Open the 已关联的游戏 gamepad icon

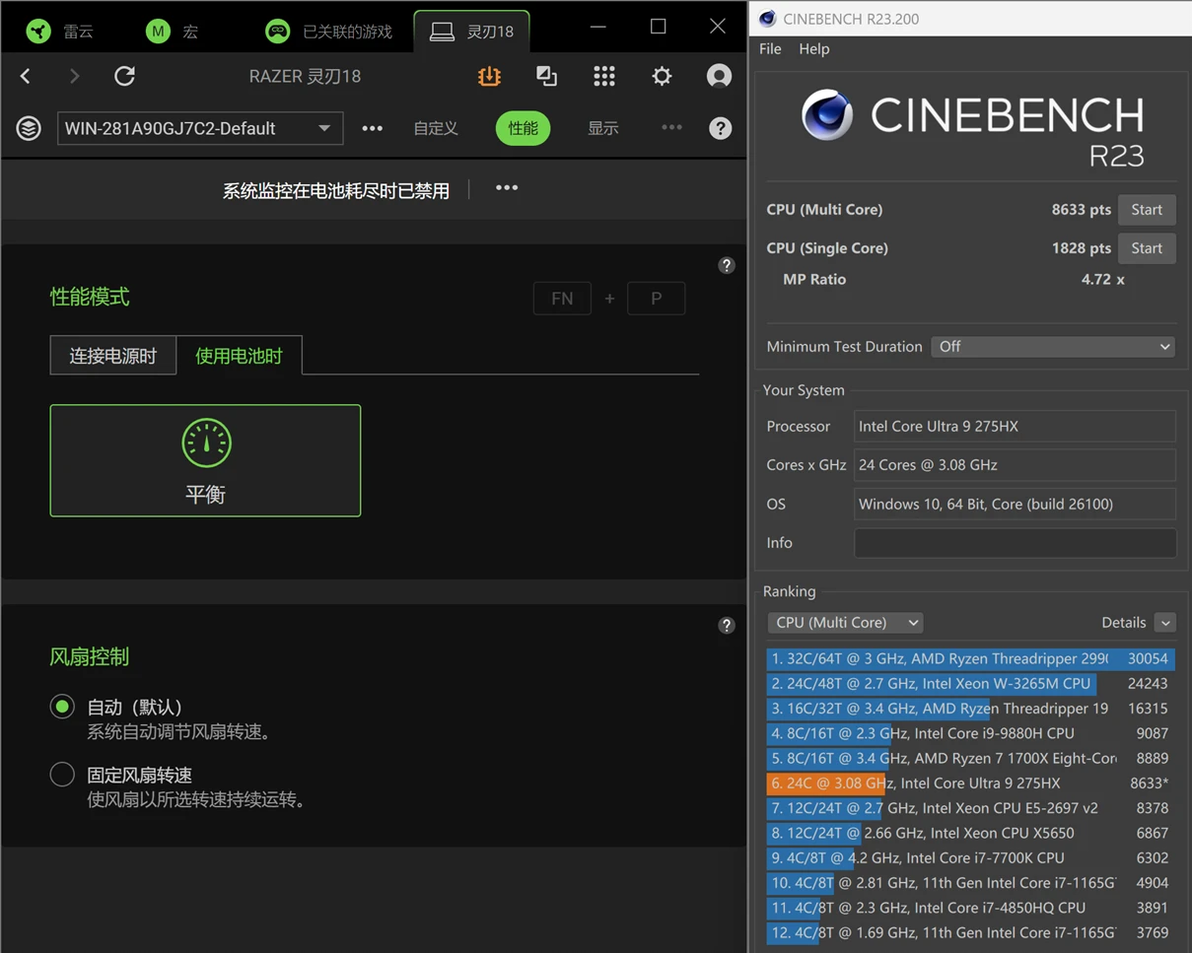coord(277,31)
